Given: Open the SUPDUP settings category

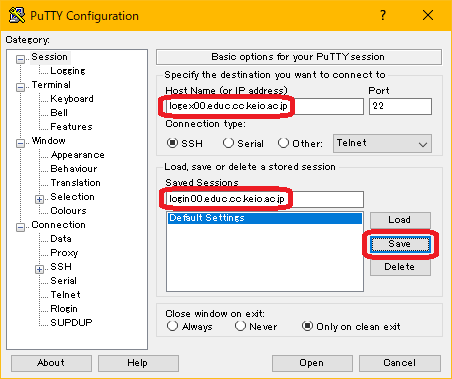Looking at the screenshot, I should [x=71, y=323].
